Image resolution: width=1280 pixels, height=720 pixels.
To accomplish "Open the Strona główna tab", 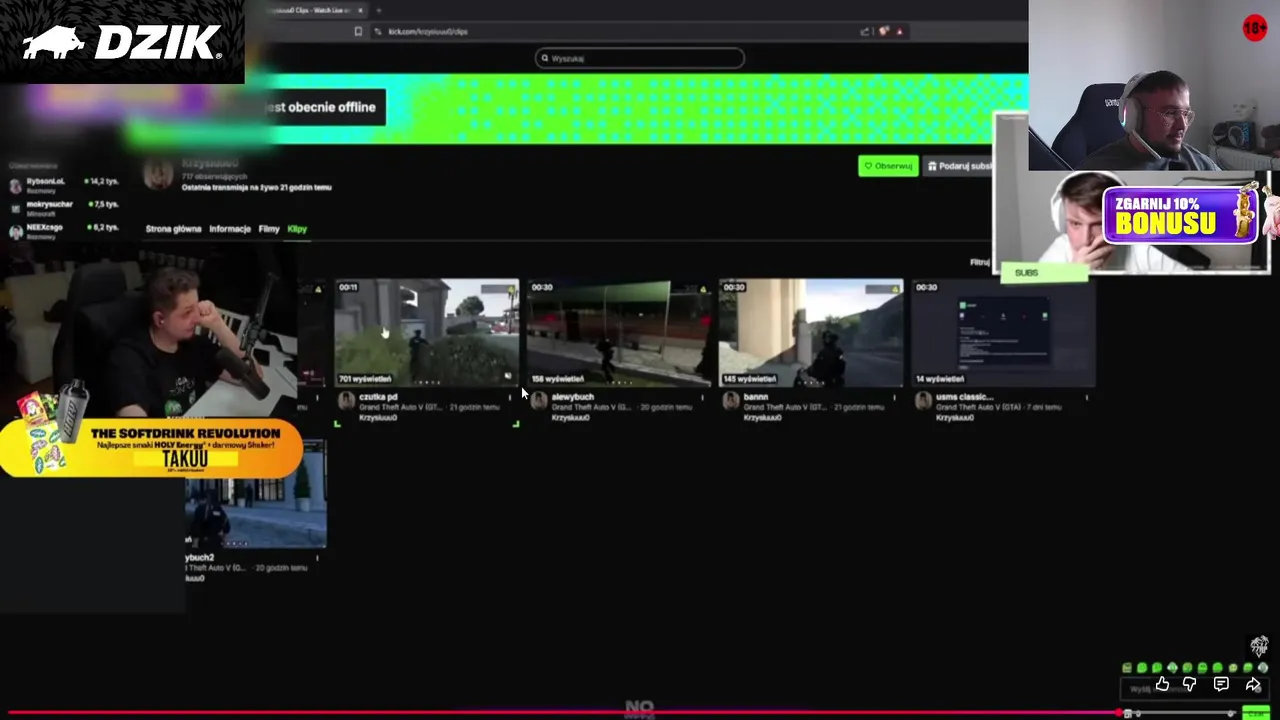I will [173, 229].
